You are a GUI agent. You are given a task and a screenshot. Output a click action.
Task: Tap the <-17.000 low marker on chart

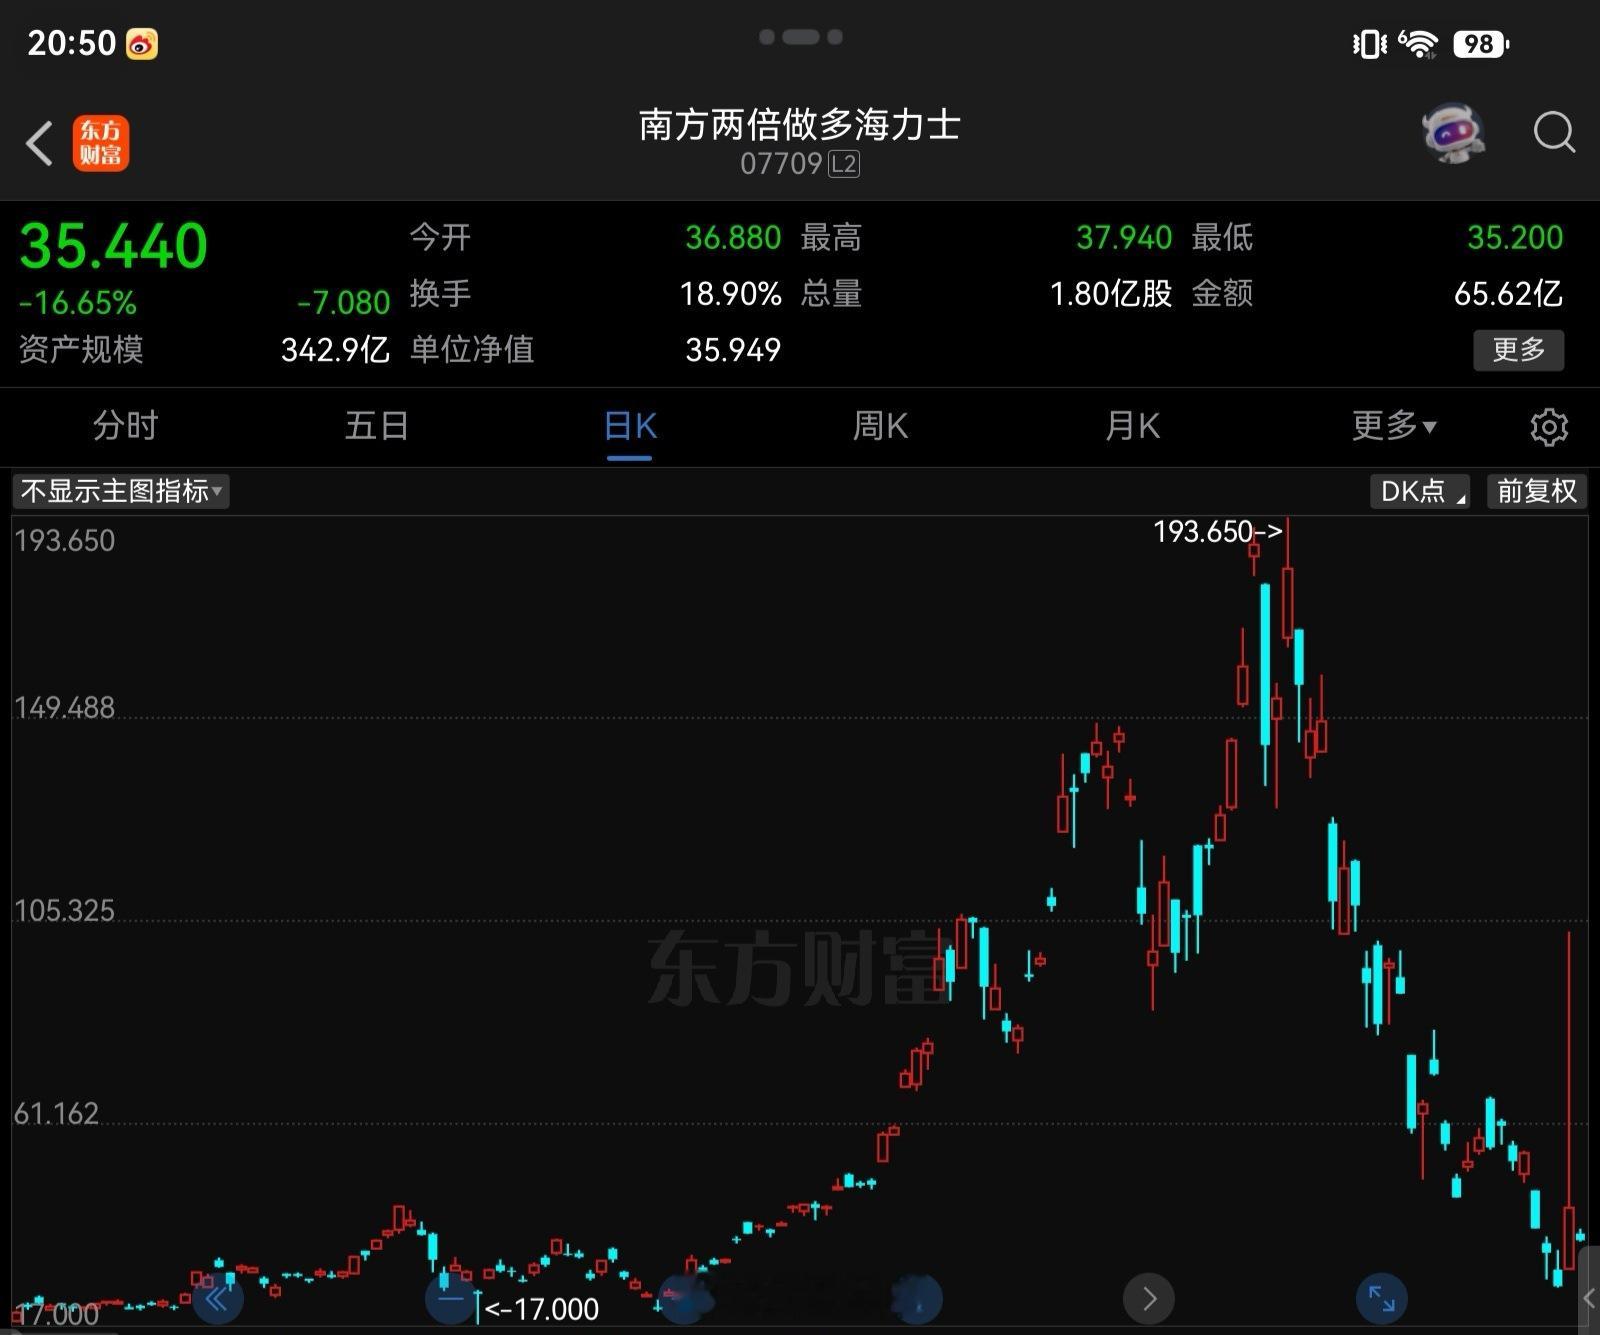pyautogui.click(x=541, y=1309)
